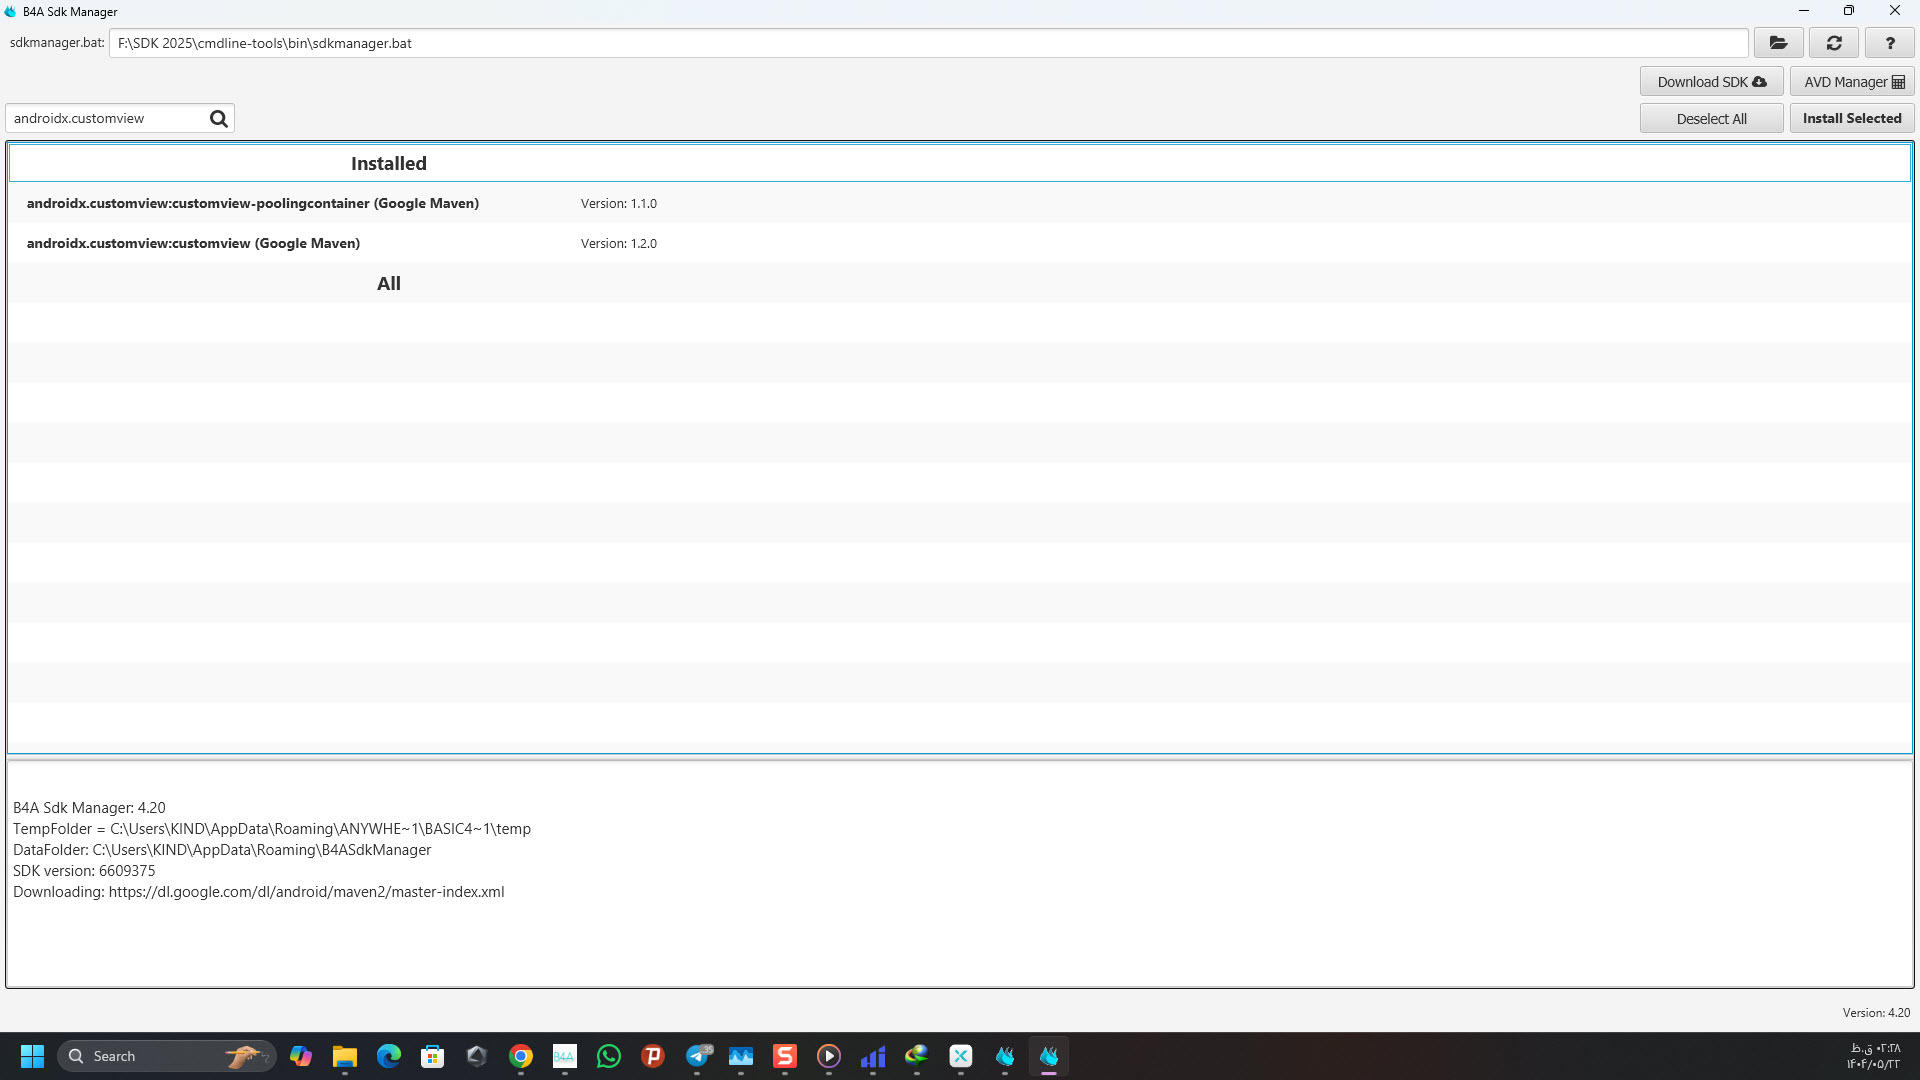Viewport: 1920px width, 1080px height.
Task: Click the Installed section header
Action: (388, 163)
